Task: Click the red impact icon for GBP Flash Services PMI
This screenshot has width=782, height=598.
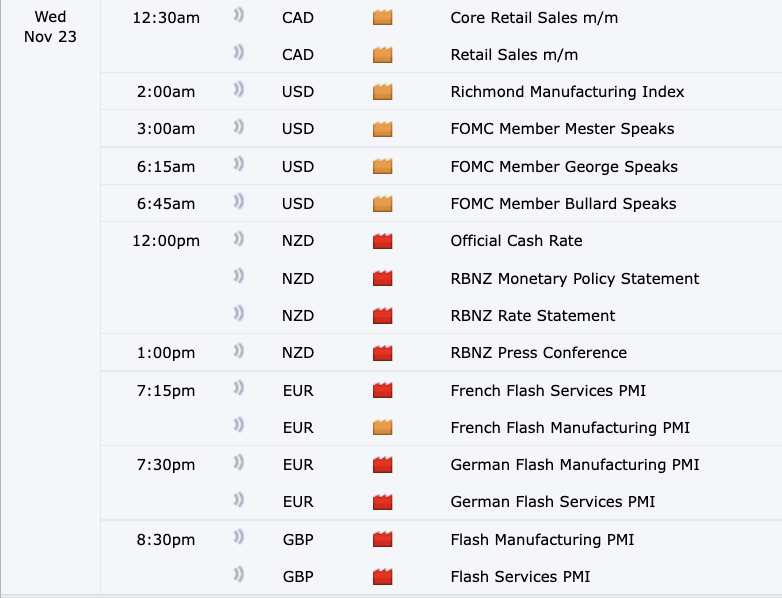Action: [381, 577]
